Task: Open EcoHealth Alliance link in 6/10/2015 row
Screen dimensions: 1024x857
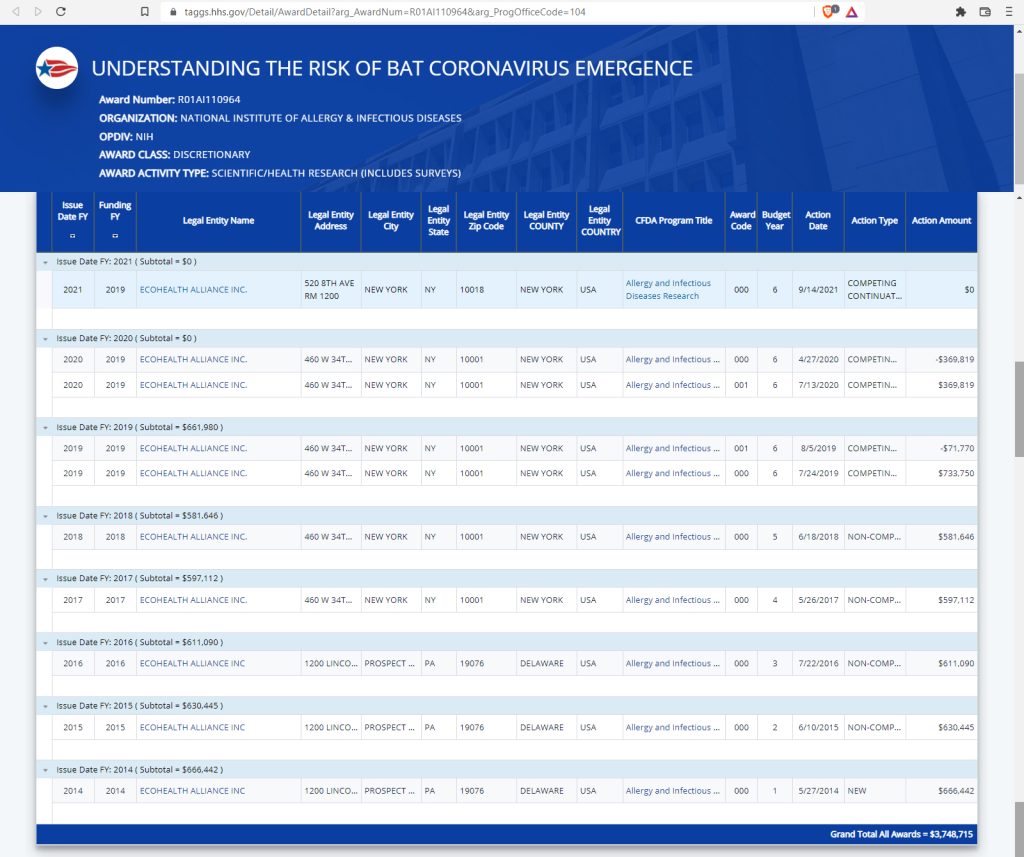Action: pyautogui.click(x=192, y=727)
